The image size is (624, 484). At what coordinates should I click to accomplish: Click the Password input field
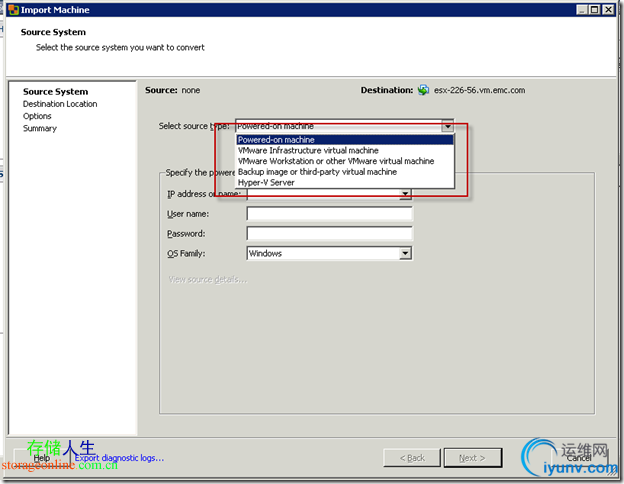pos(330,233)
